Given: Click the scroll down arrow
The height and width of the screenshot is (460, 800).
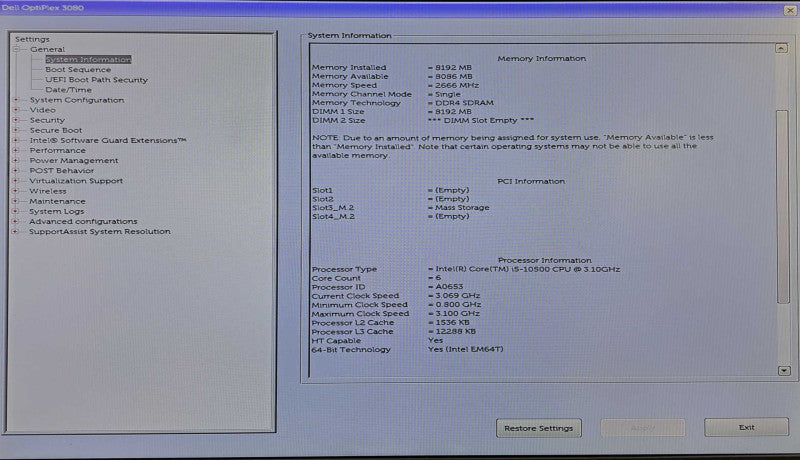Looking at the screenshot, I should click(784, 371).
